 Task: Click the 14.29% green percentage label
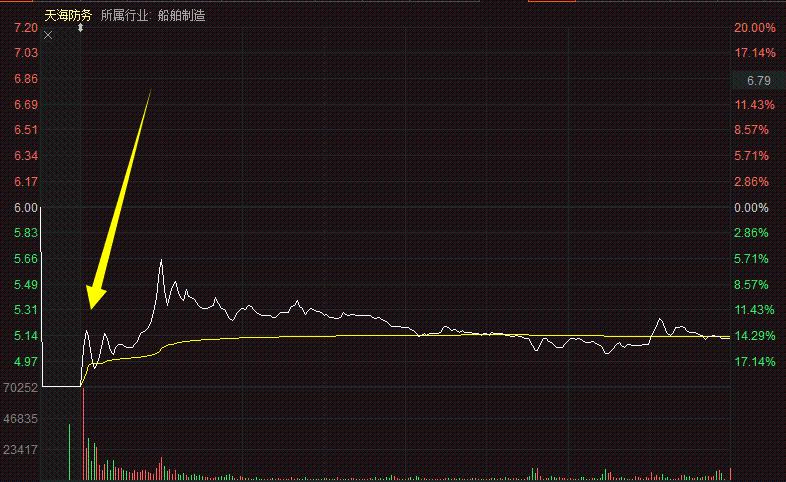click(755, 336)
